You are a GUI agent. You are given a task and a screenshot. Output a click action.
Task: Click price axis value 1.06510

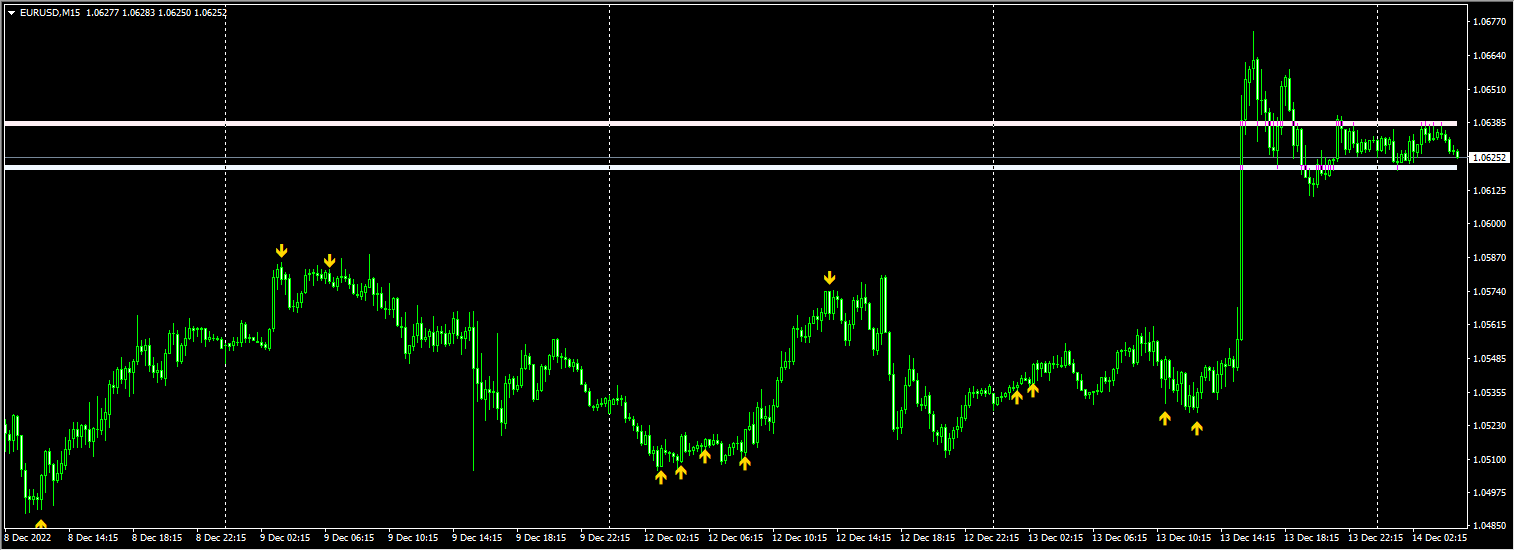coord(1490,89)
